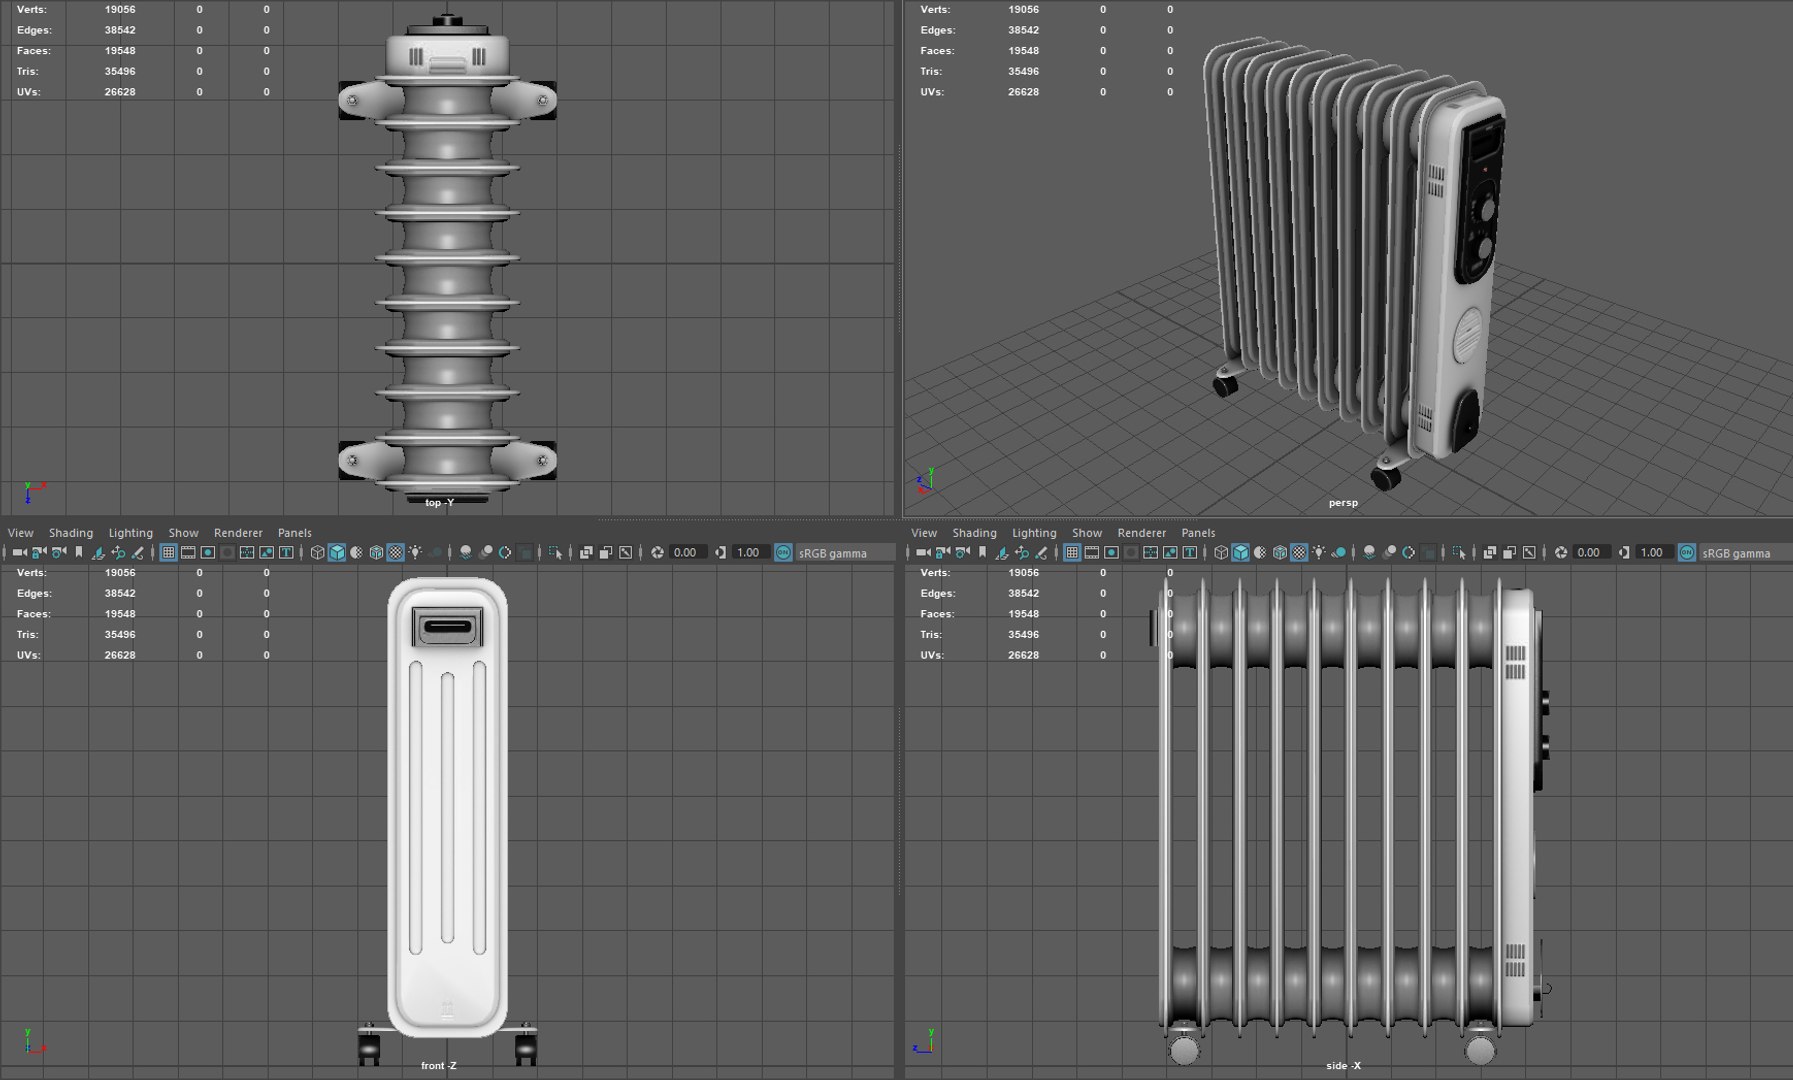Click Bookmarks icon in front panel toolbar

pos(78,552)
